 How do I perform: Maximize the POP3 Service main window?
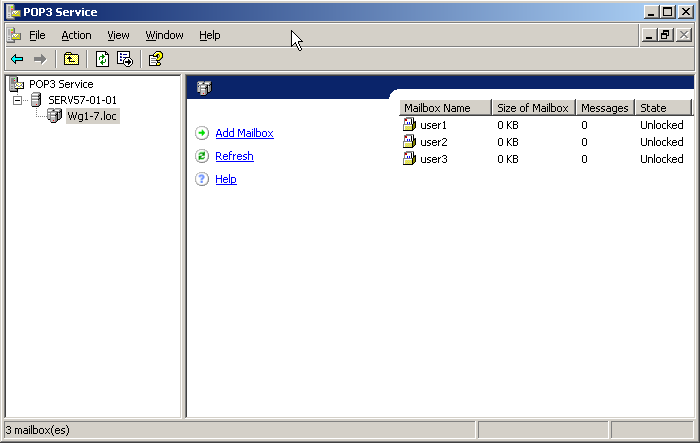[x=668, y=12]
